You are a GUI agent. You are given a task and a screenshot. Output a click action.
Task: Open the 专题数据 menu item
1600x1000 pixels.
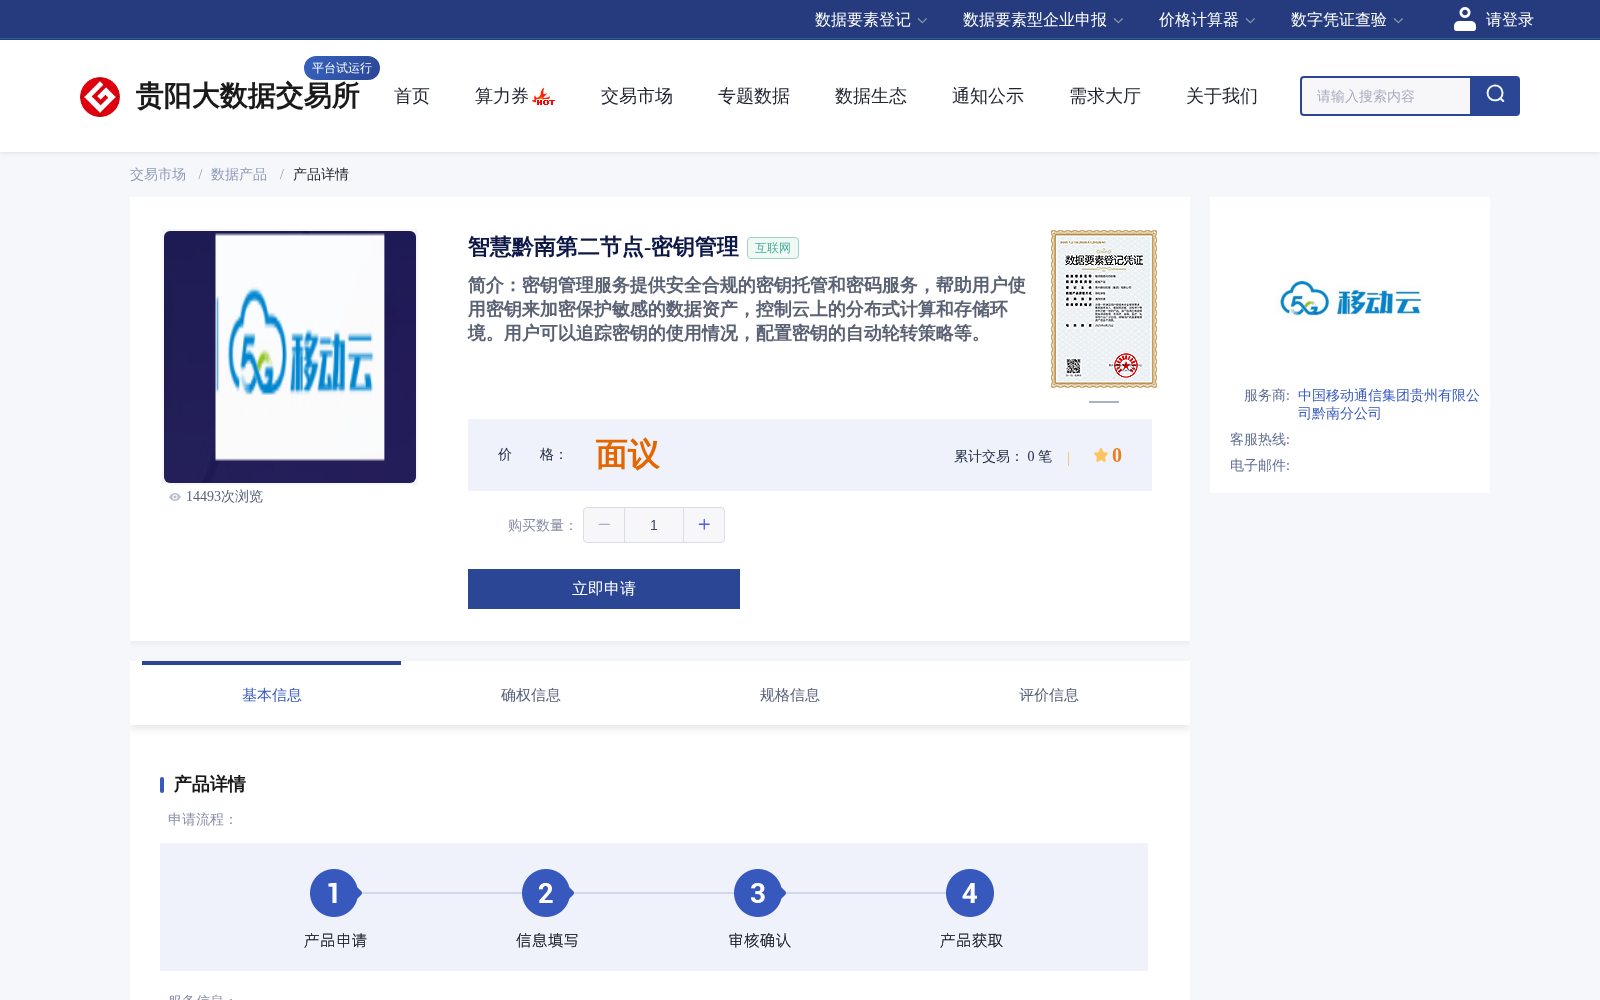pos(754,96)
